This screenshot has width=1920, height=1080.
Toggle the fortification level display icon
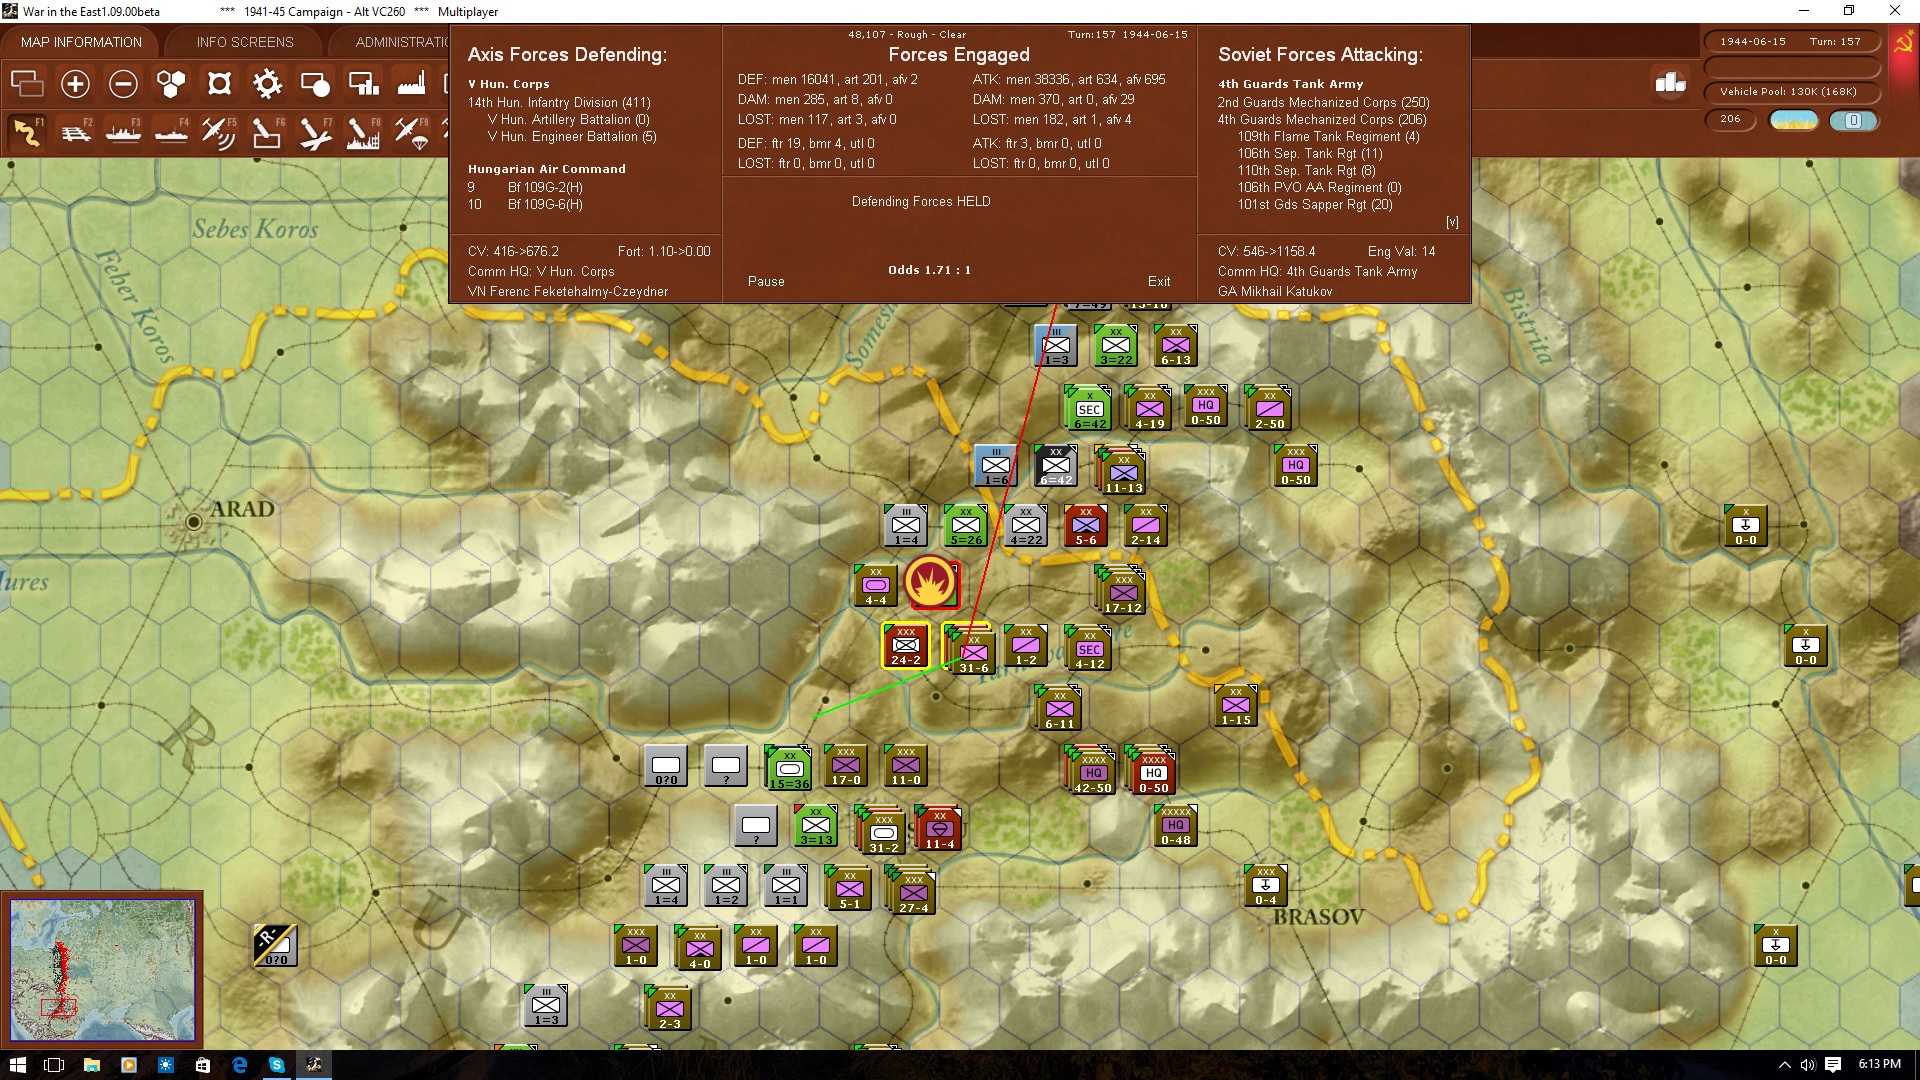(x=219, y=84)
